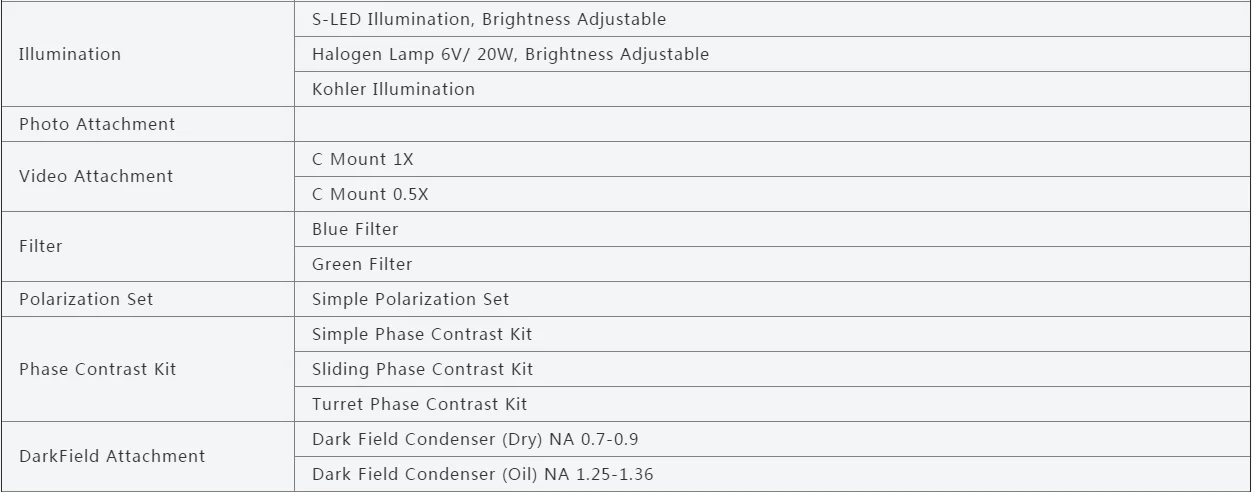Select the C Mount 1X cell
This screenshot has height=492, width=1252.
tap(362, 159)
